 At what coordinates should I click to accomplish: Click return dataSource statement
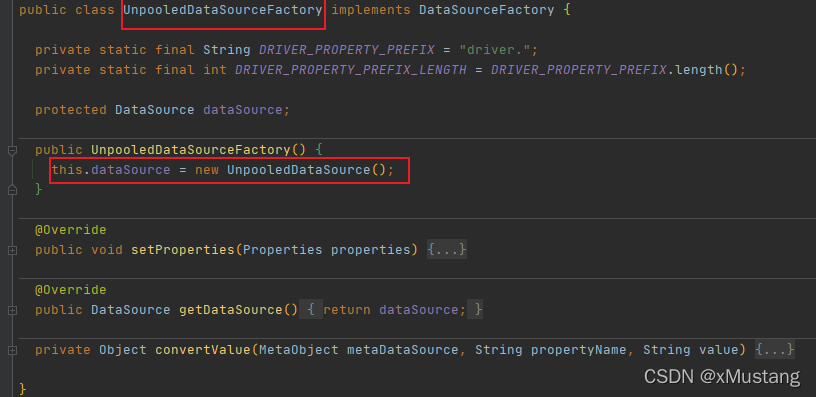pos(394,310)
